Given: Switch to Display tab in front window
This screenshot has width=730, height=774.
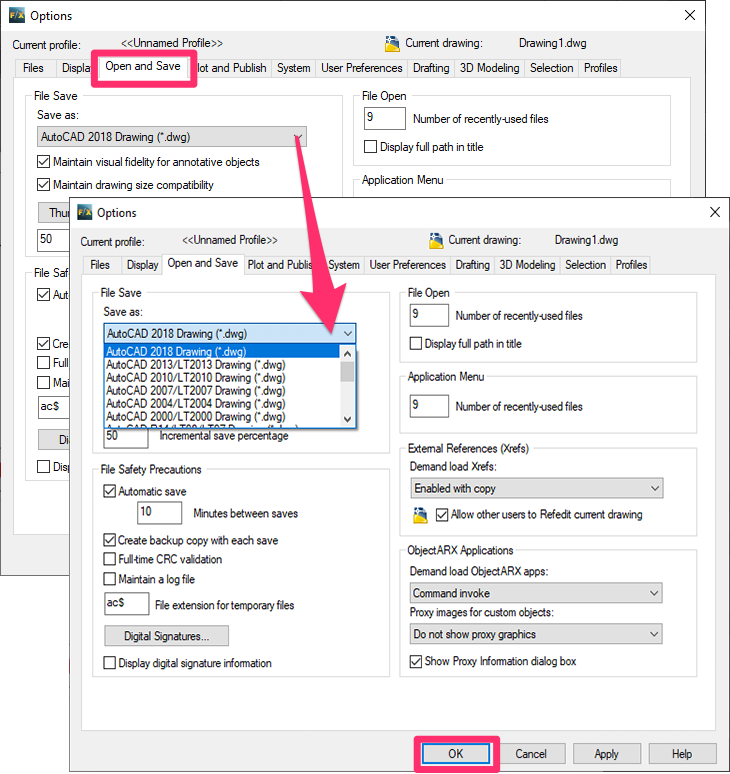Looking at the screenshot, I should click(142, 265).
